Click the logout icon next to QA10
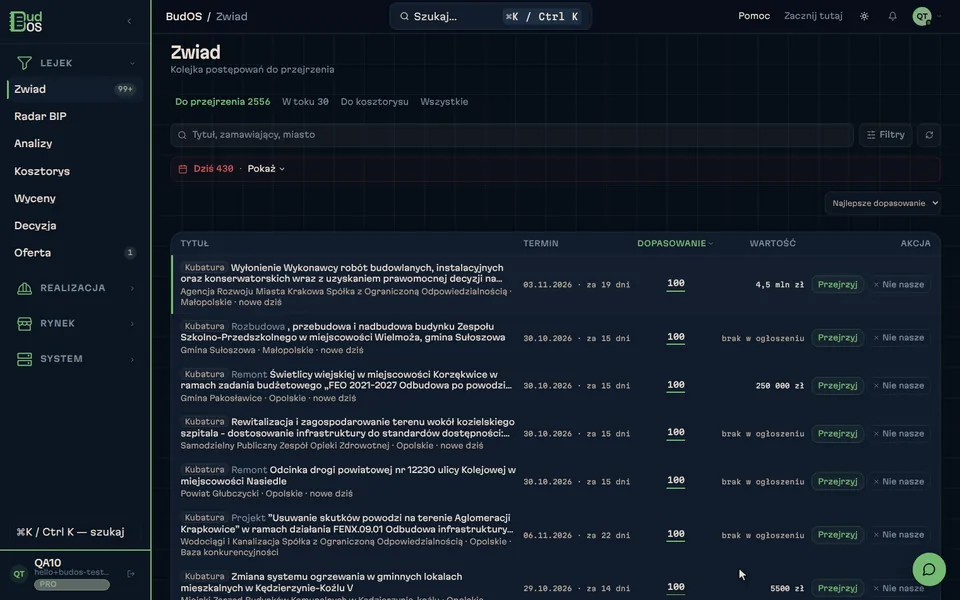The width and height of the screenshot is (960, 600). click(130, 574)
